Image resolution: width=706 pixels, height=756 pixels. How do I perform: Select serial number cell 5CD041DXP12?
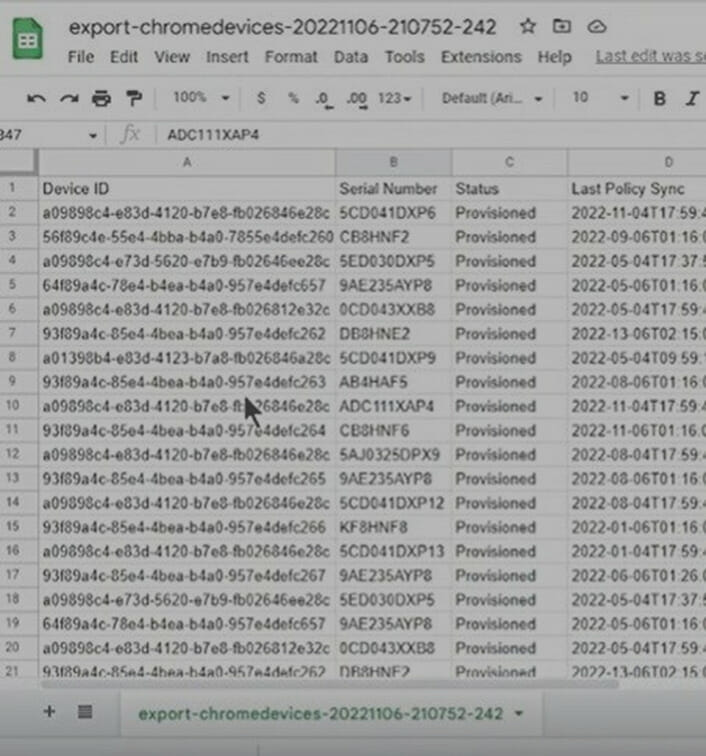click(394, 503)
